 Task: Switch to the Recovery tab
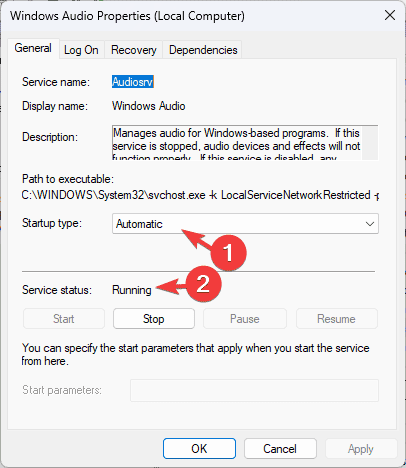[x=134, y=50]
